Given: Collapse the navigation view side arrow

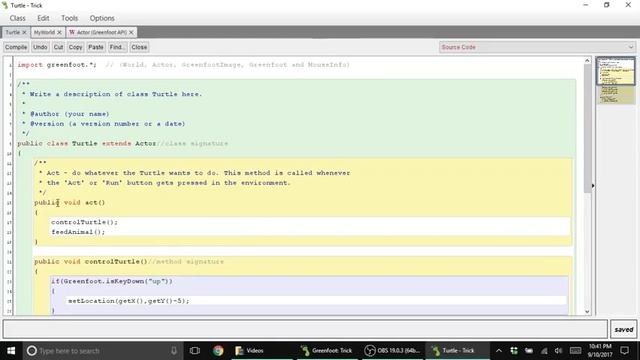Looking at the screenshot, I should (593, 186).
